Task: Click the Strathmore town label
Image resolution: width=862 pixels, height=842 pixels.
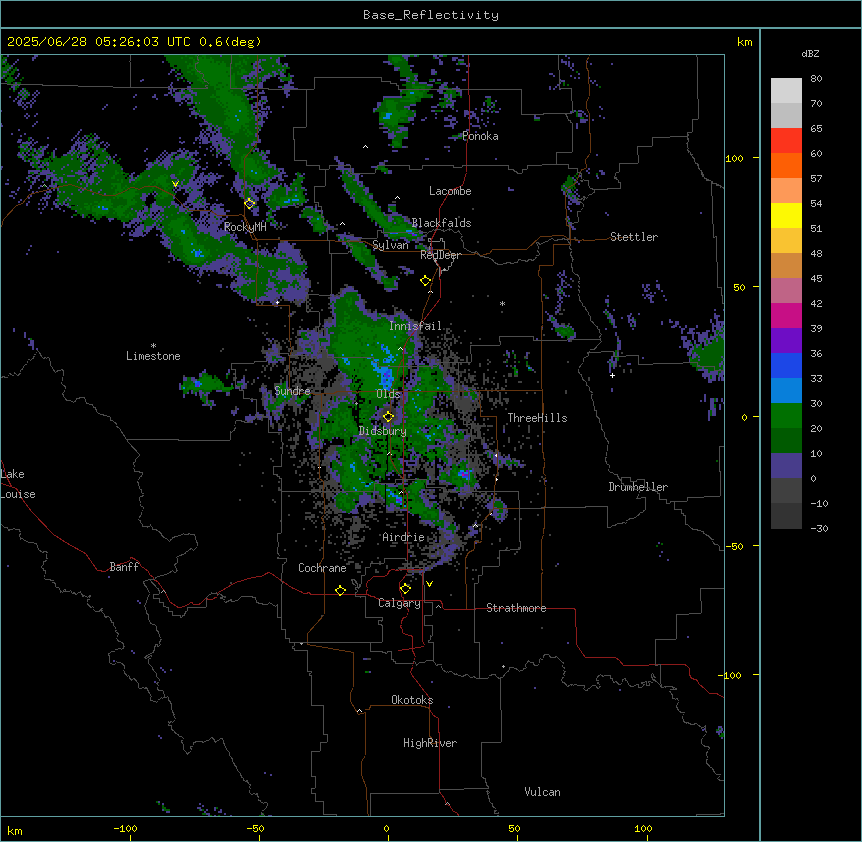Action: pos(516,608)
